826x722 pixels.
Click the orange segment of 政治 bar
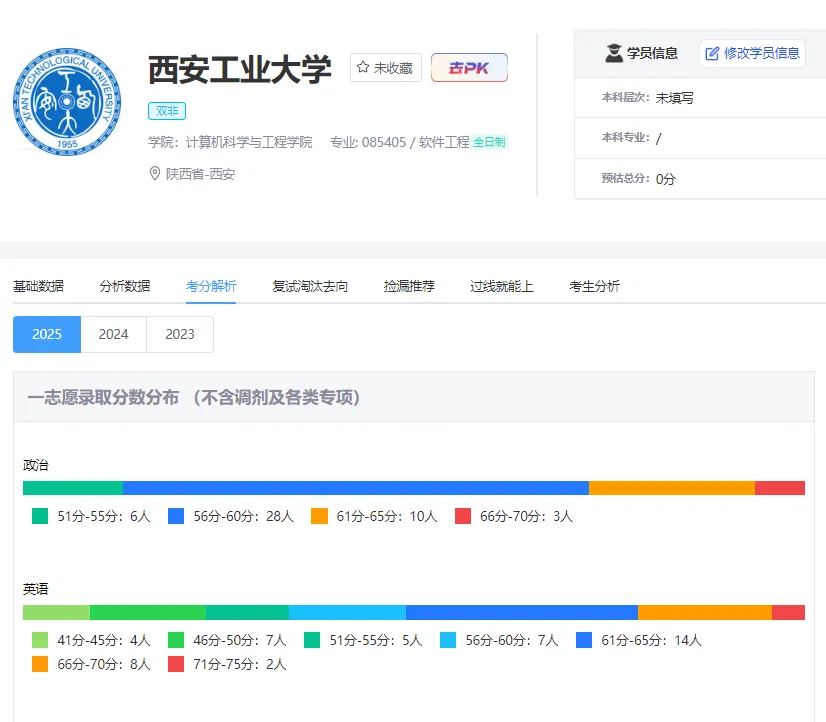(672, 488)
